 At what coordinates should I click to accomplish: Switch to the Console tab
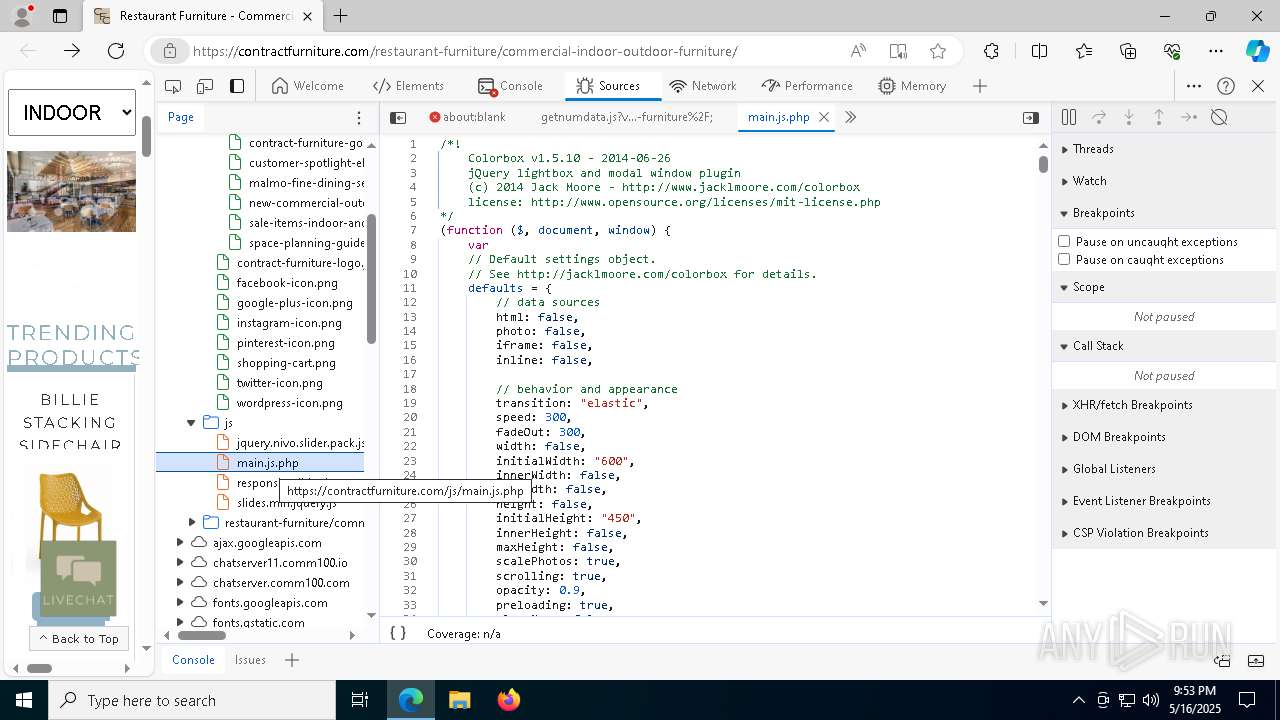coord(511,86)
